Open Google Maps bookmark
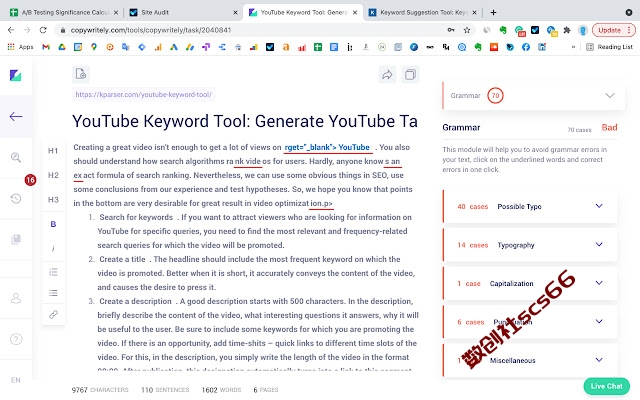 [94, 47]
